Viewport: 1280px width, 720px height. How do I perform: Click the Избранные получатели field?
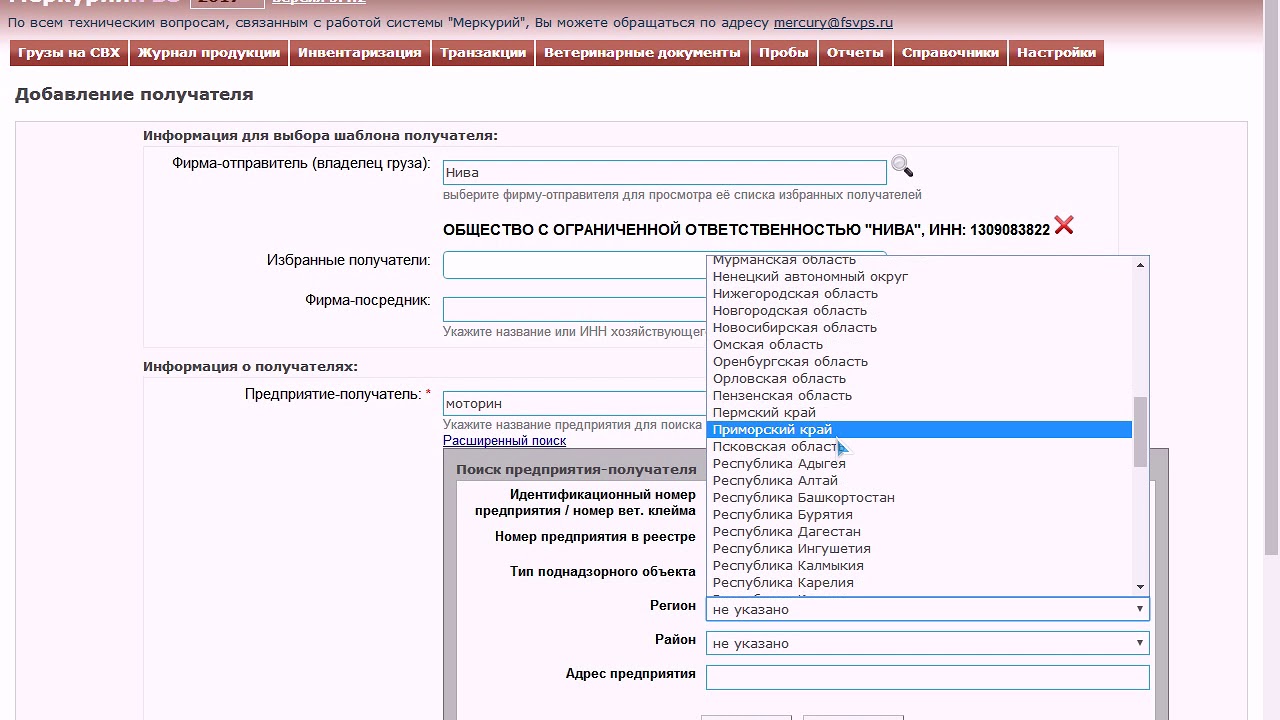click(x=574, y=265)
